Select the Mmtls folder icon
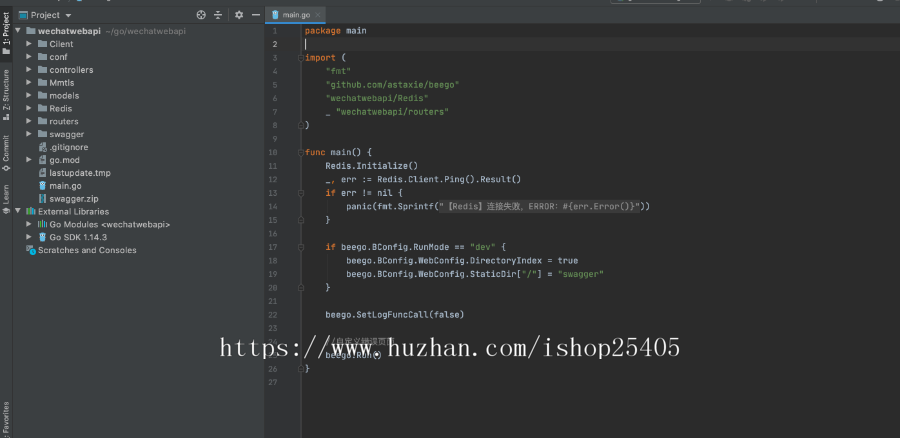Image resolution: width=900 pixels, height=438 pixels. tap(42, 83)
